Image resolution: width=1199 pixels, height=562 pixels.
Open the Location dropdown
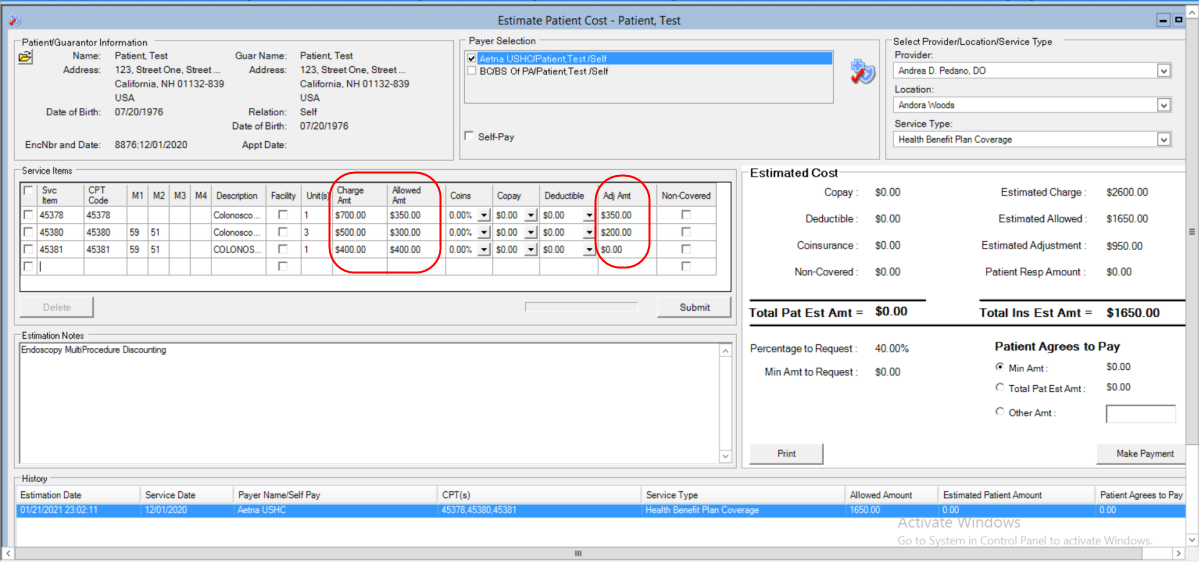pos(1164,105)
